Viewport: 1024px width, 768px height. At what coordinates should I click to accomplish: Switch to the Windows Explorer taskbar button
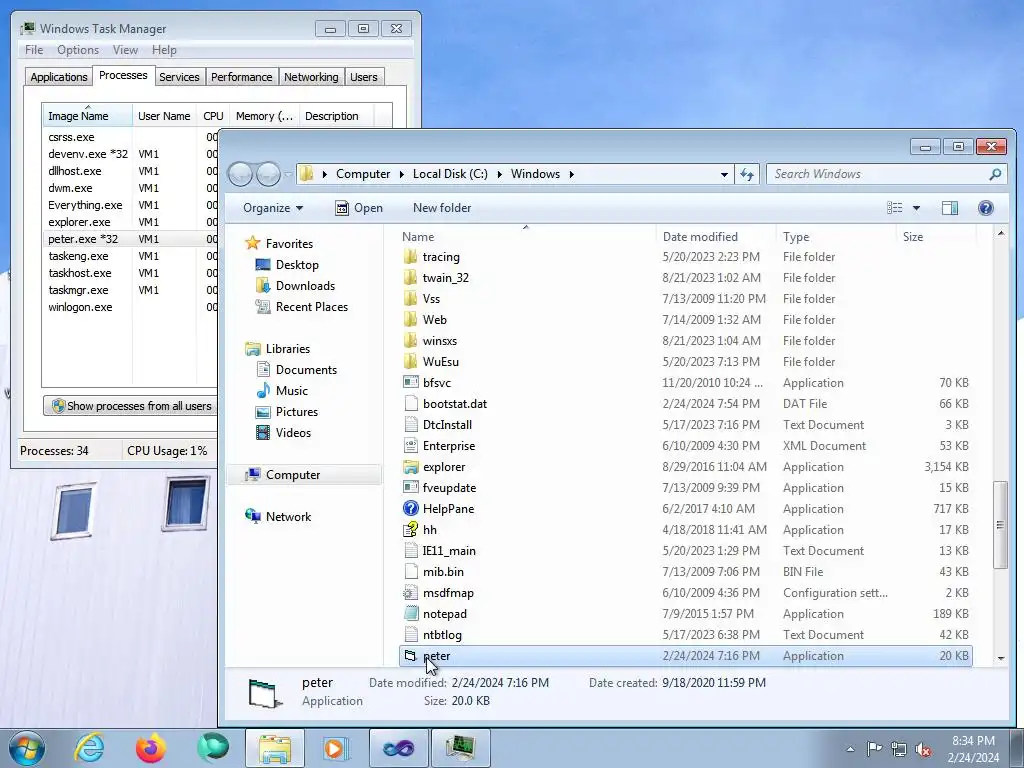pos(275,748)
